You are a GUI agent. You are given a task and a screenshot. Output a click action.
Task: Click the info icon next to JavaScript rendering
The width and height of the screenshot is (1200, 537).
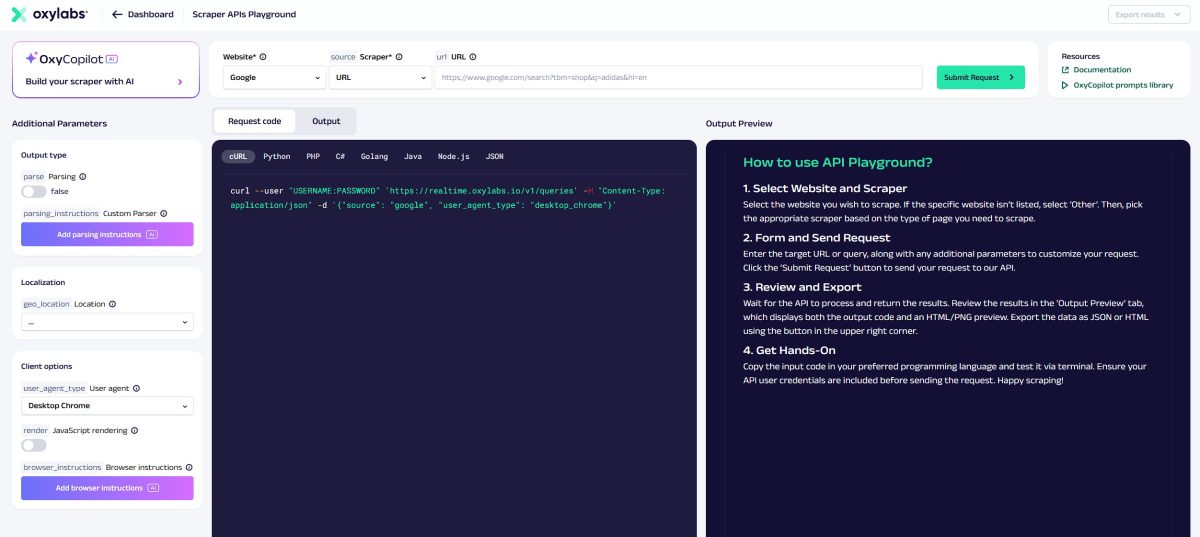135,430
